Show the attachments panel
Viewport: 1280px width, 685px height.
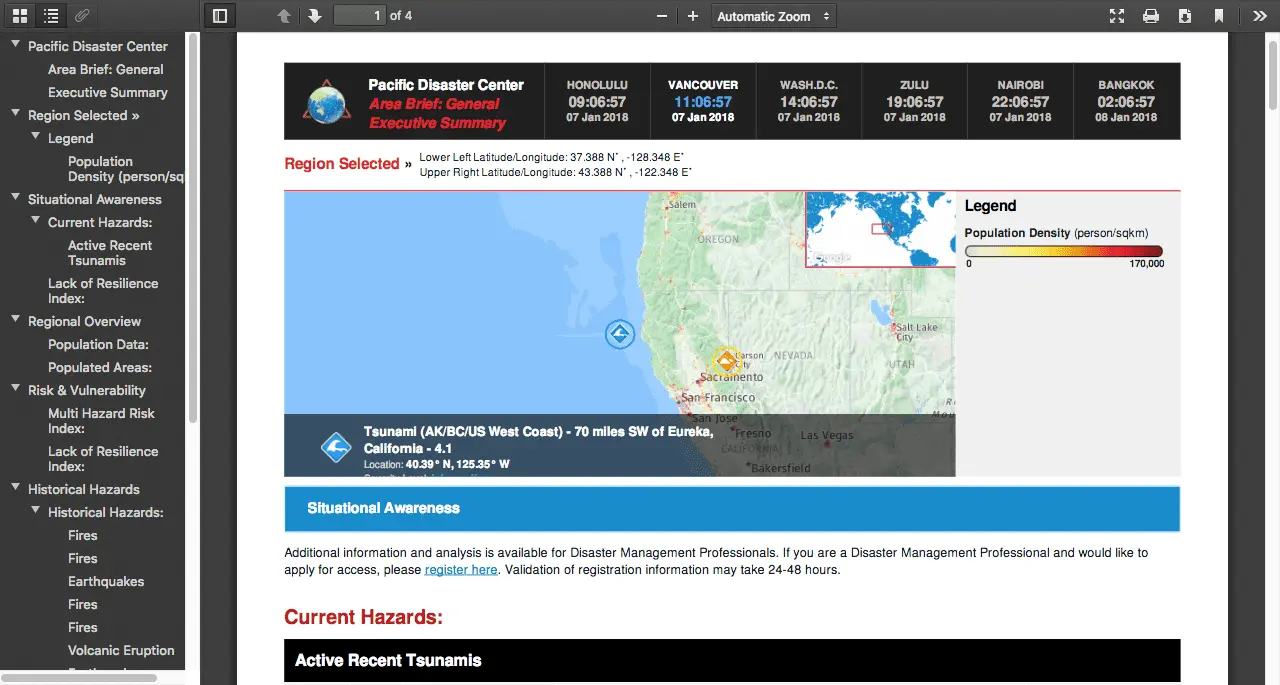click(x=82, y=16)
